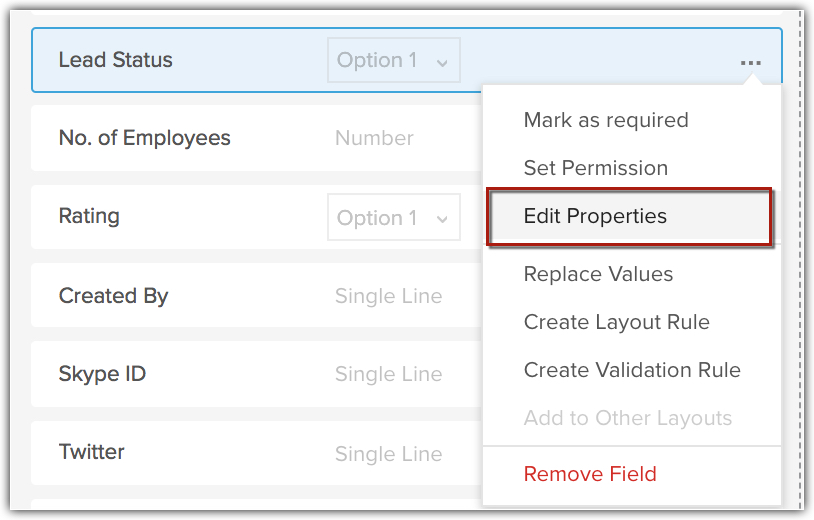Click Single Line placeholder for Skype ID
Viewport: 814px width, 520px height.
388,374
